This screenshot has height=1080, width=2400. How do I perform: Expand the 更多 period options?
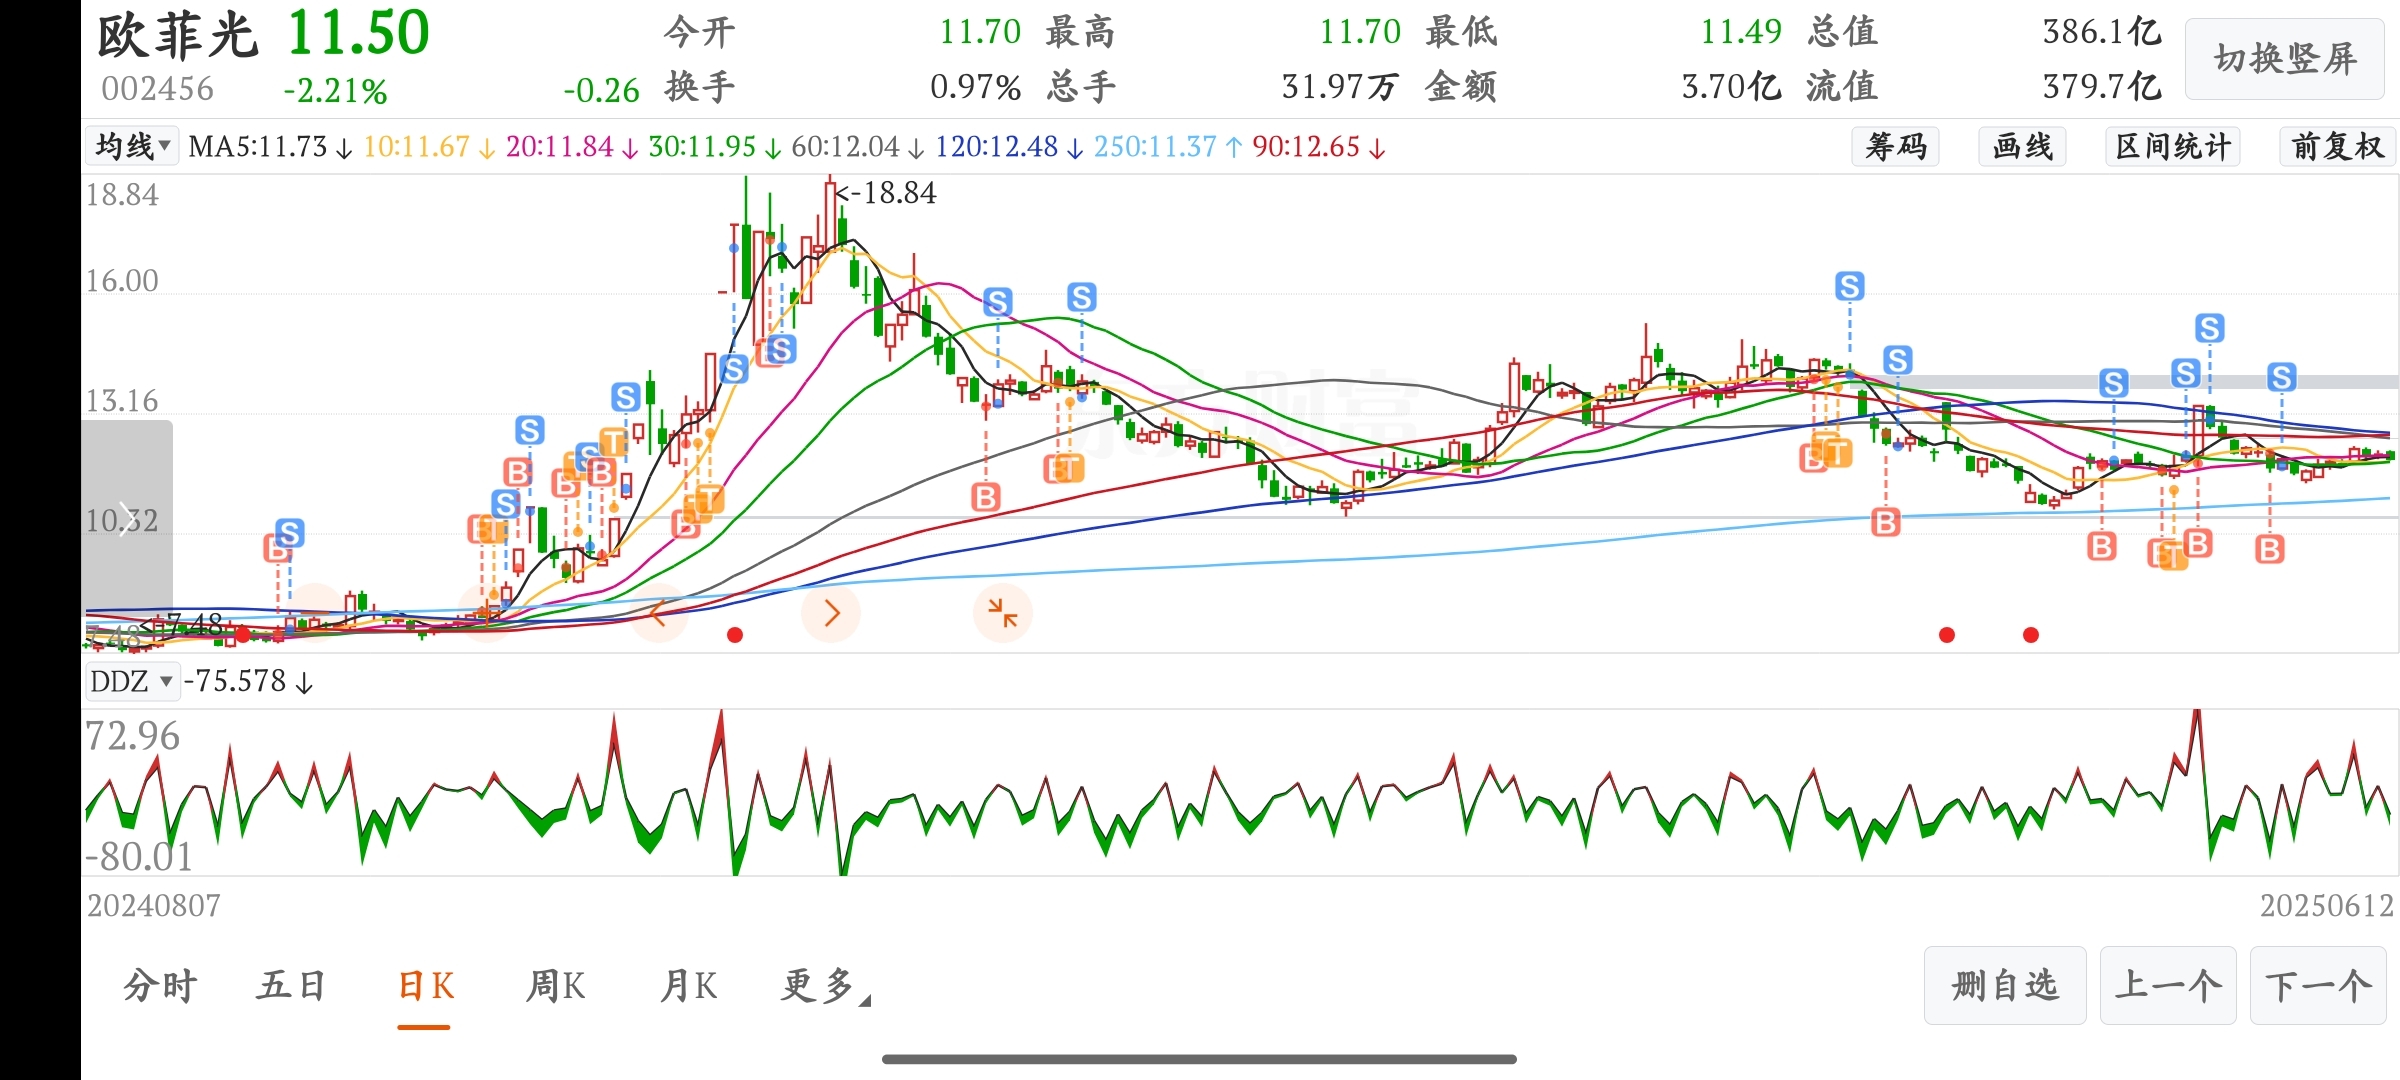[x=825, y=986]
